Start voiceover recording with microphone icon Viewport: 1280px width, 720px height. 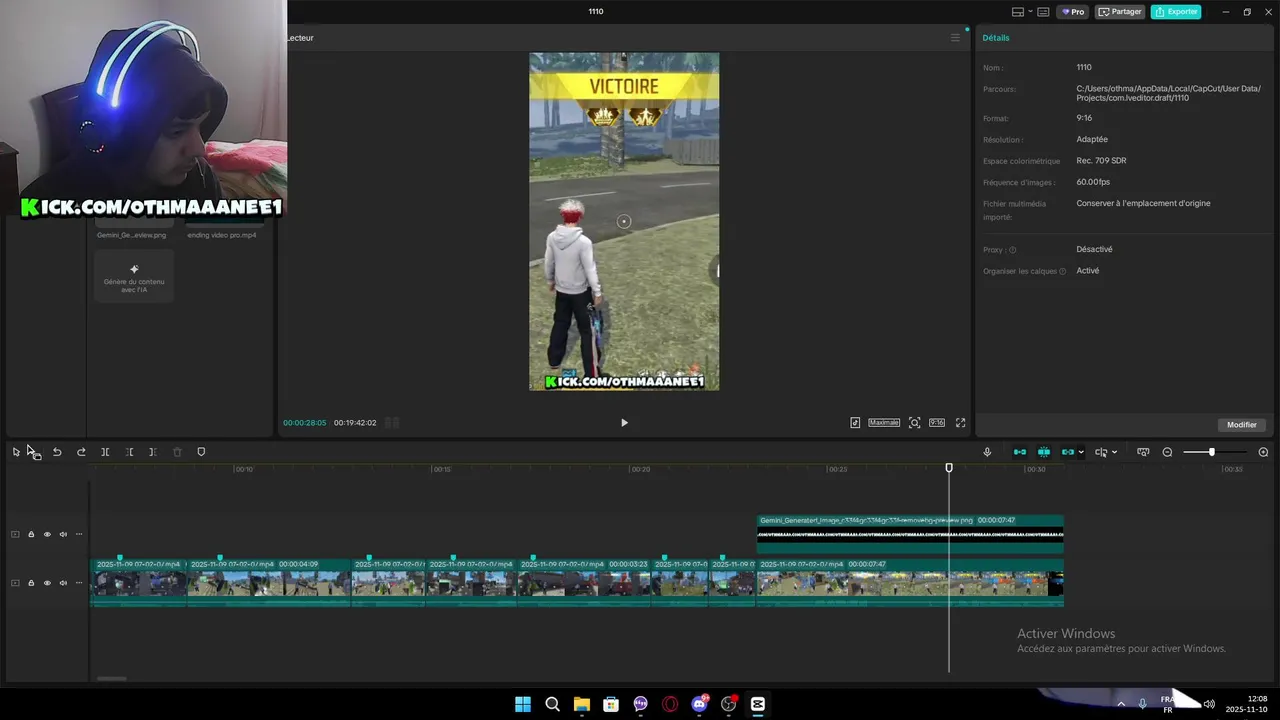click(987, 452)
